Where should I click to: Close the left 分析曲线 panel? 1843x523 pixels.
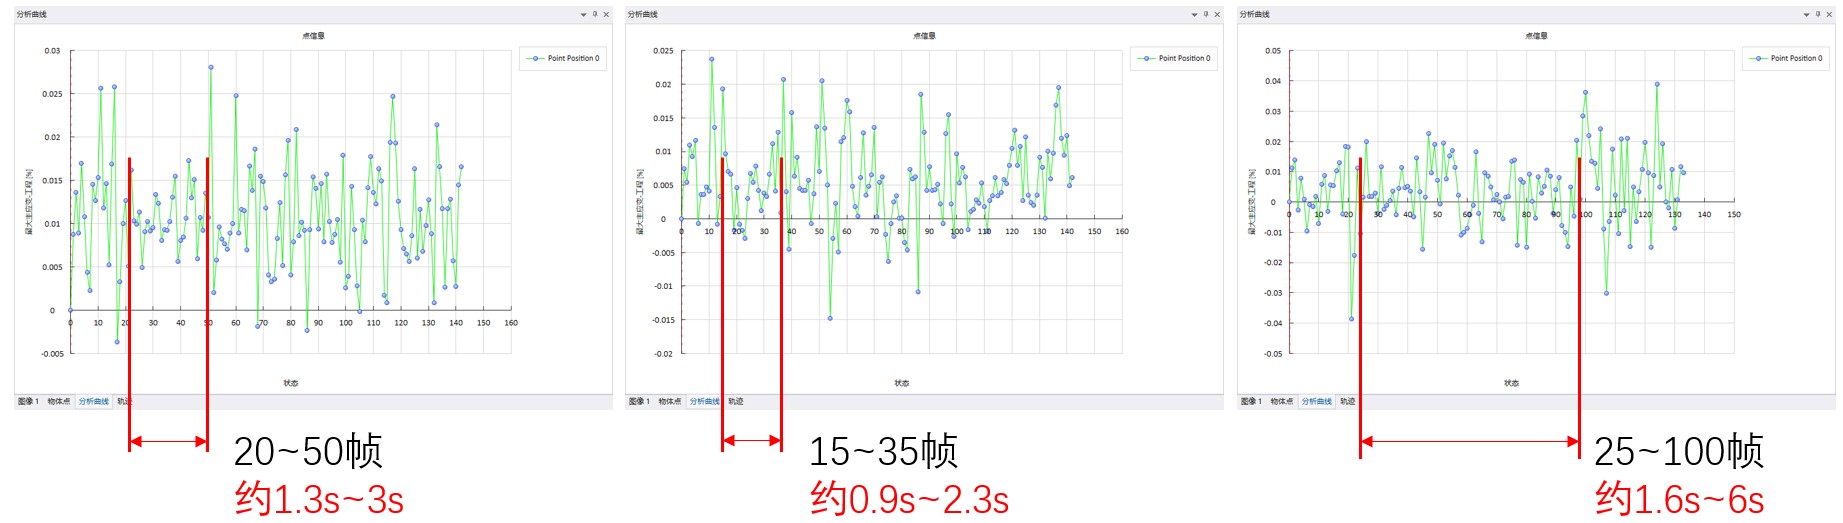(x=606, y=15)
